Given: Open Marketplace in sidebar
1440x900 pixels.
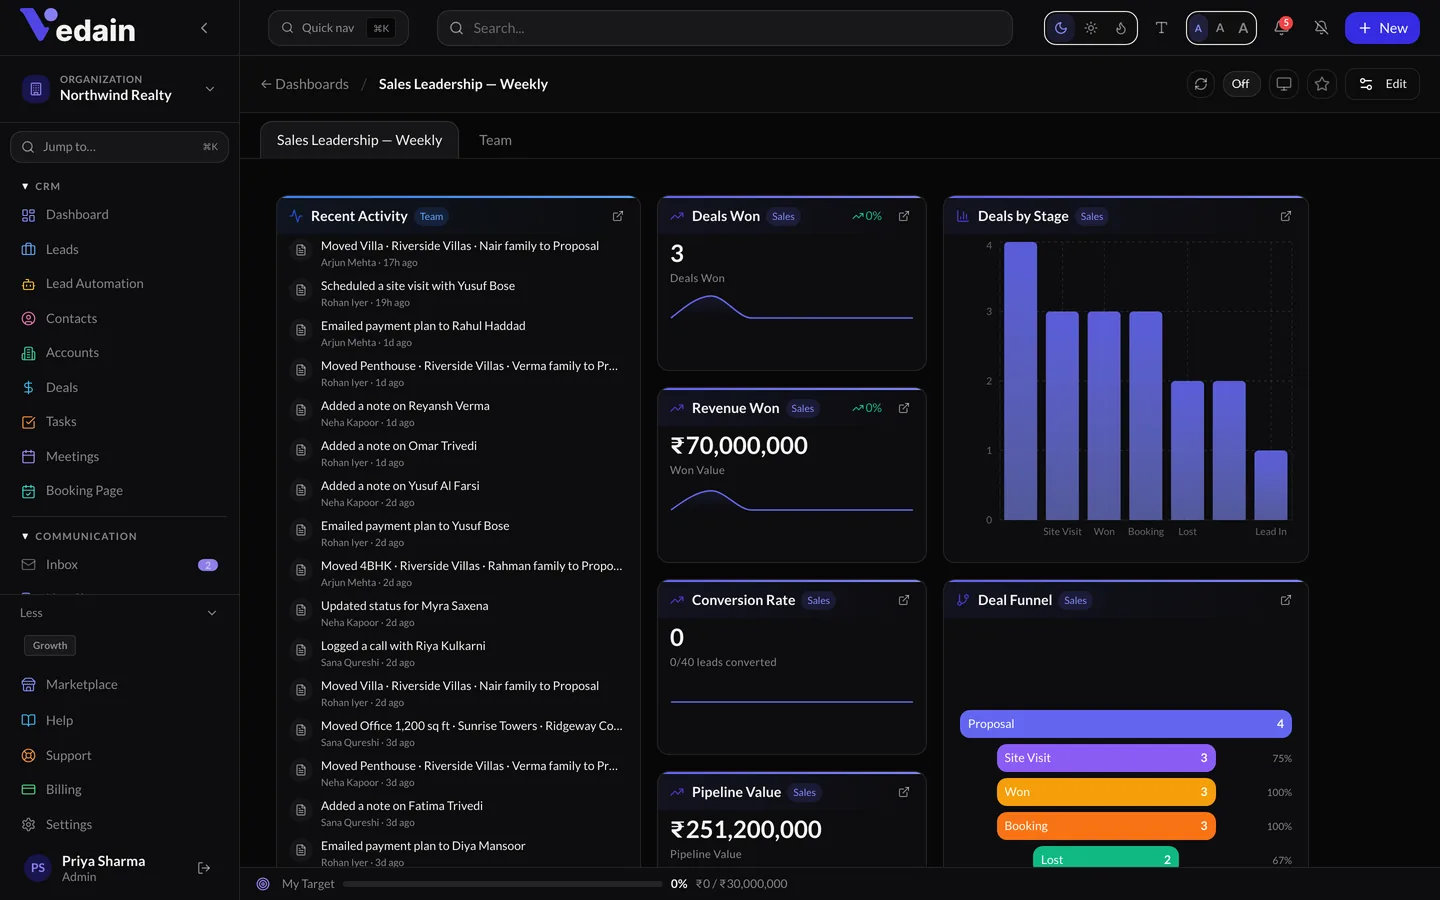Looking at the screenshot, I should click(119, 685).
